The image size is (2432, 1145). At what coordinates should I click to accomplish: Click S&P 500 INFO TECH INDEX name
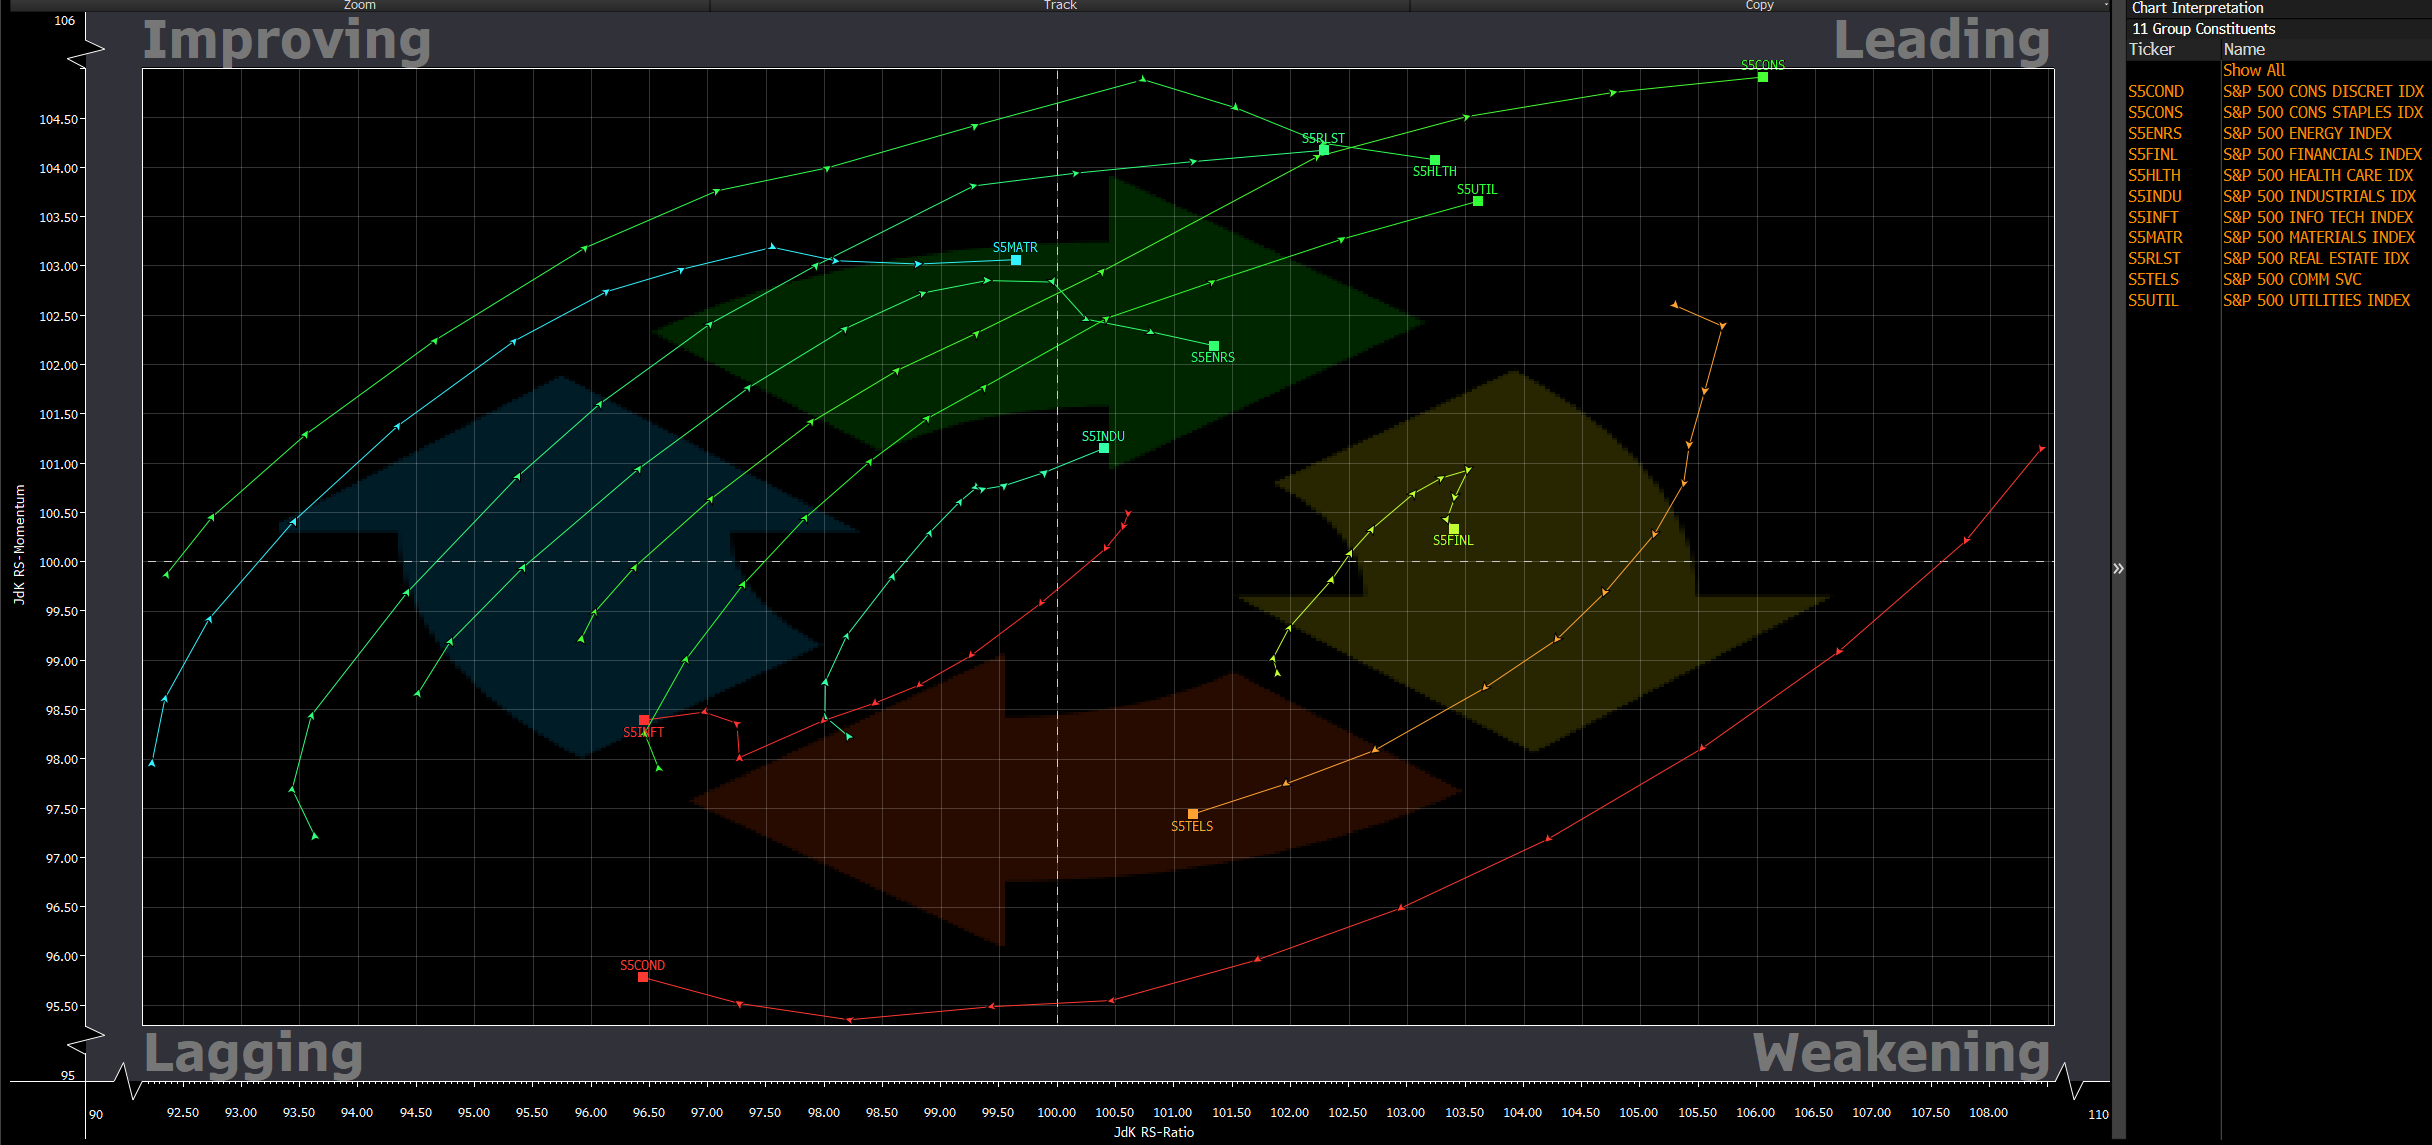coord(2318,217)
